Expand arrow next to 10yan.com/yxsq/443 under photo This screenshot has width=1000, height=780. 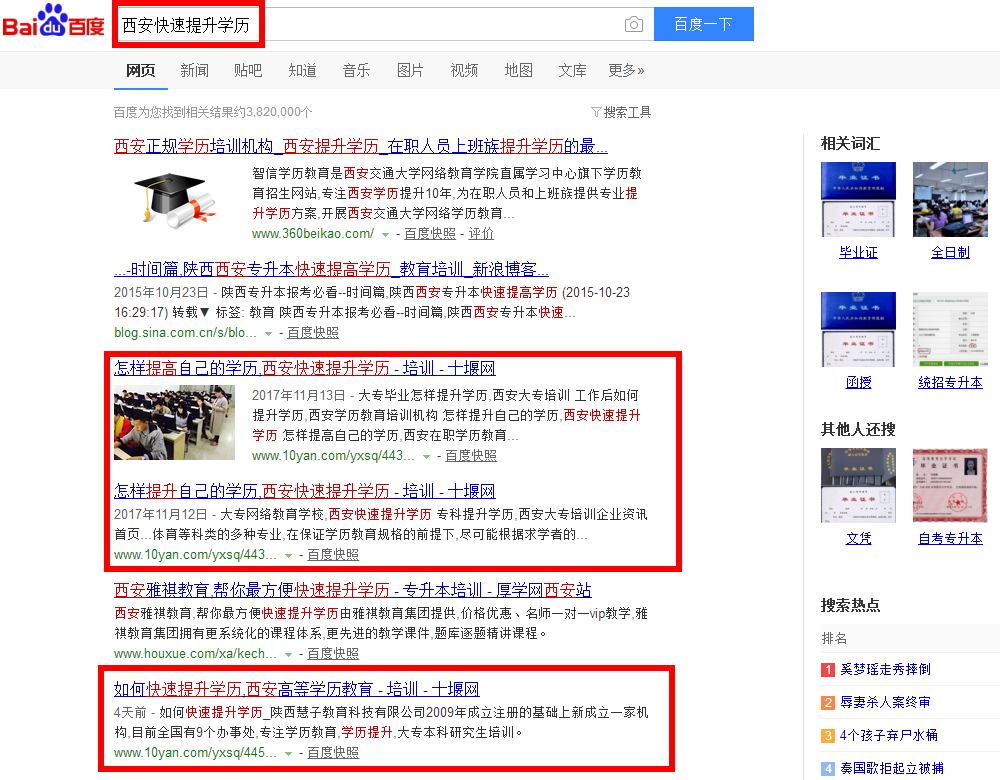click(426, 457)
